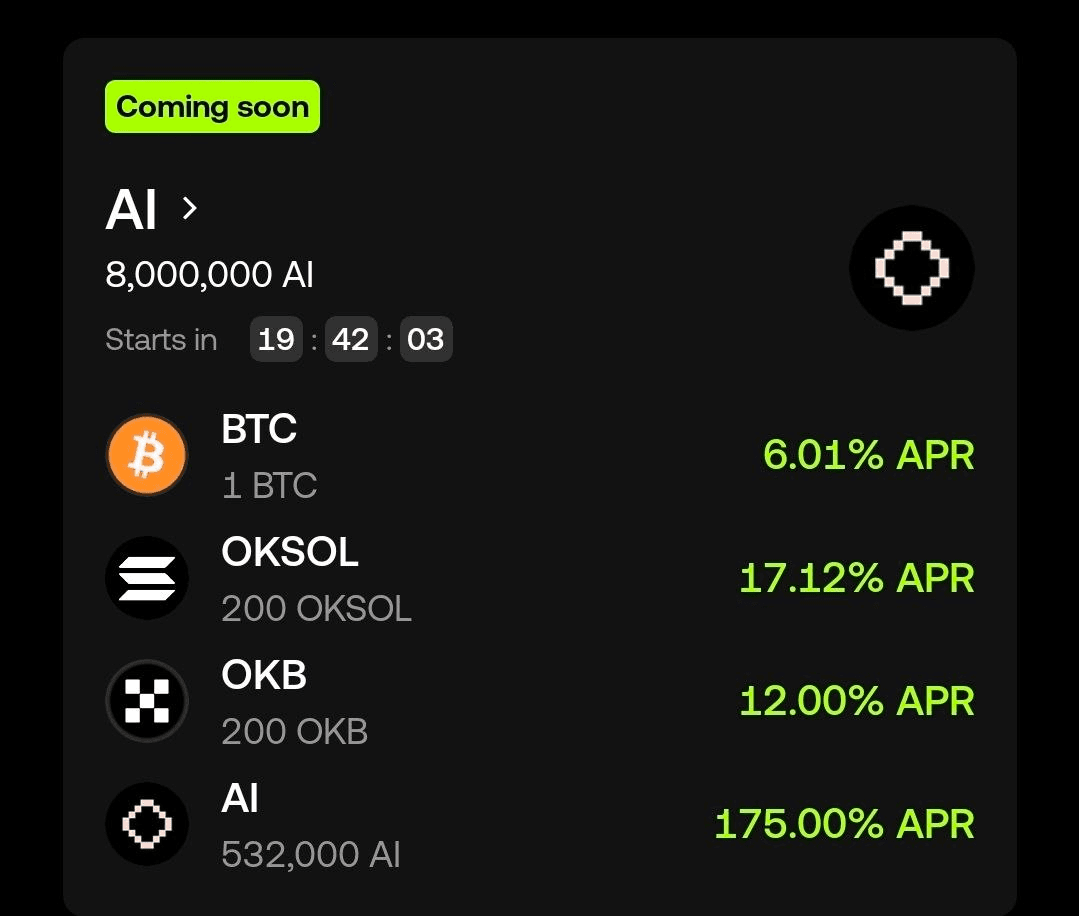The width and height of the screenshot is (1079, 916).
Task: Click the 12.00% APR value
Action: tap(857, 701)
